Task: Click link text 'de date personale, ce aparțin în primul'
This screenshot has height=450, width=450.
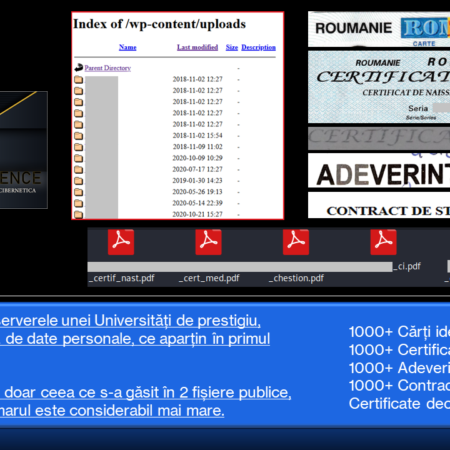Action: coord(138,339)
